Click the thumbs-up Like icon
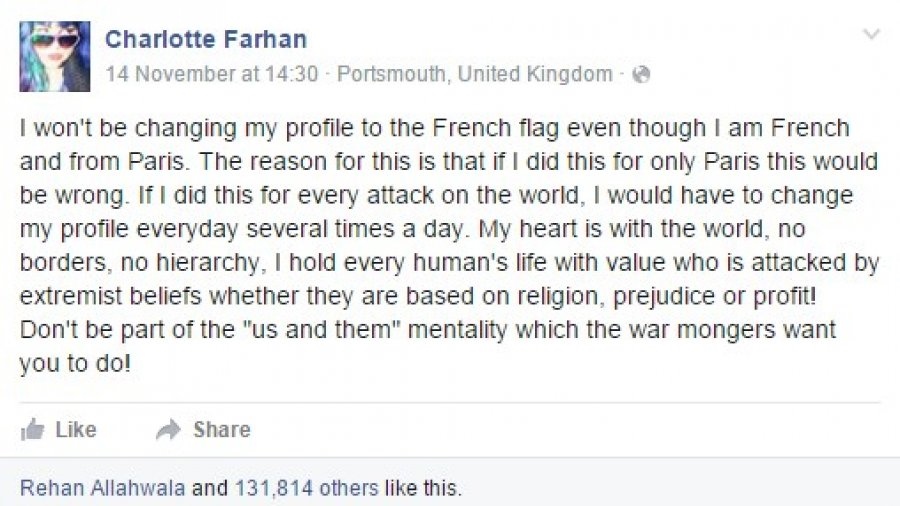The height and width of the screenshot is (506, 900). tap(33, 430)
